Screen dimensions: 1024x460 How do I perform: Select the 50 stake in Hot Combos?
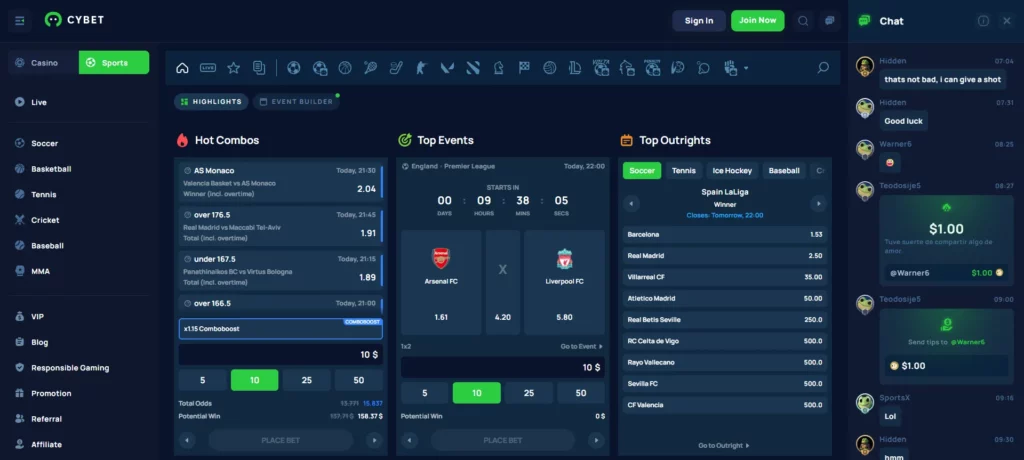pyautogui.click(x=359, y=380)
